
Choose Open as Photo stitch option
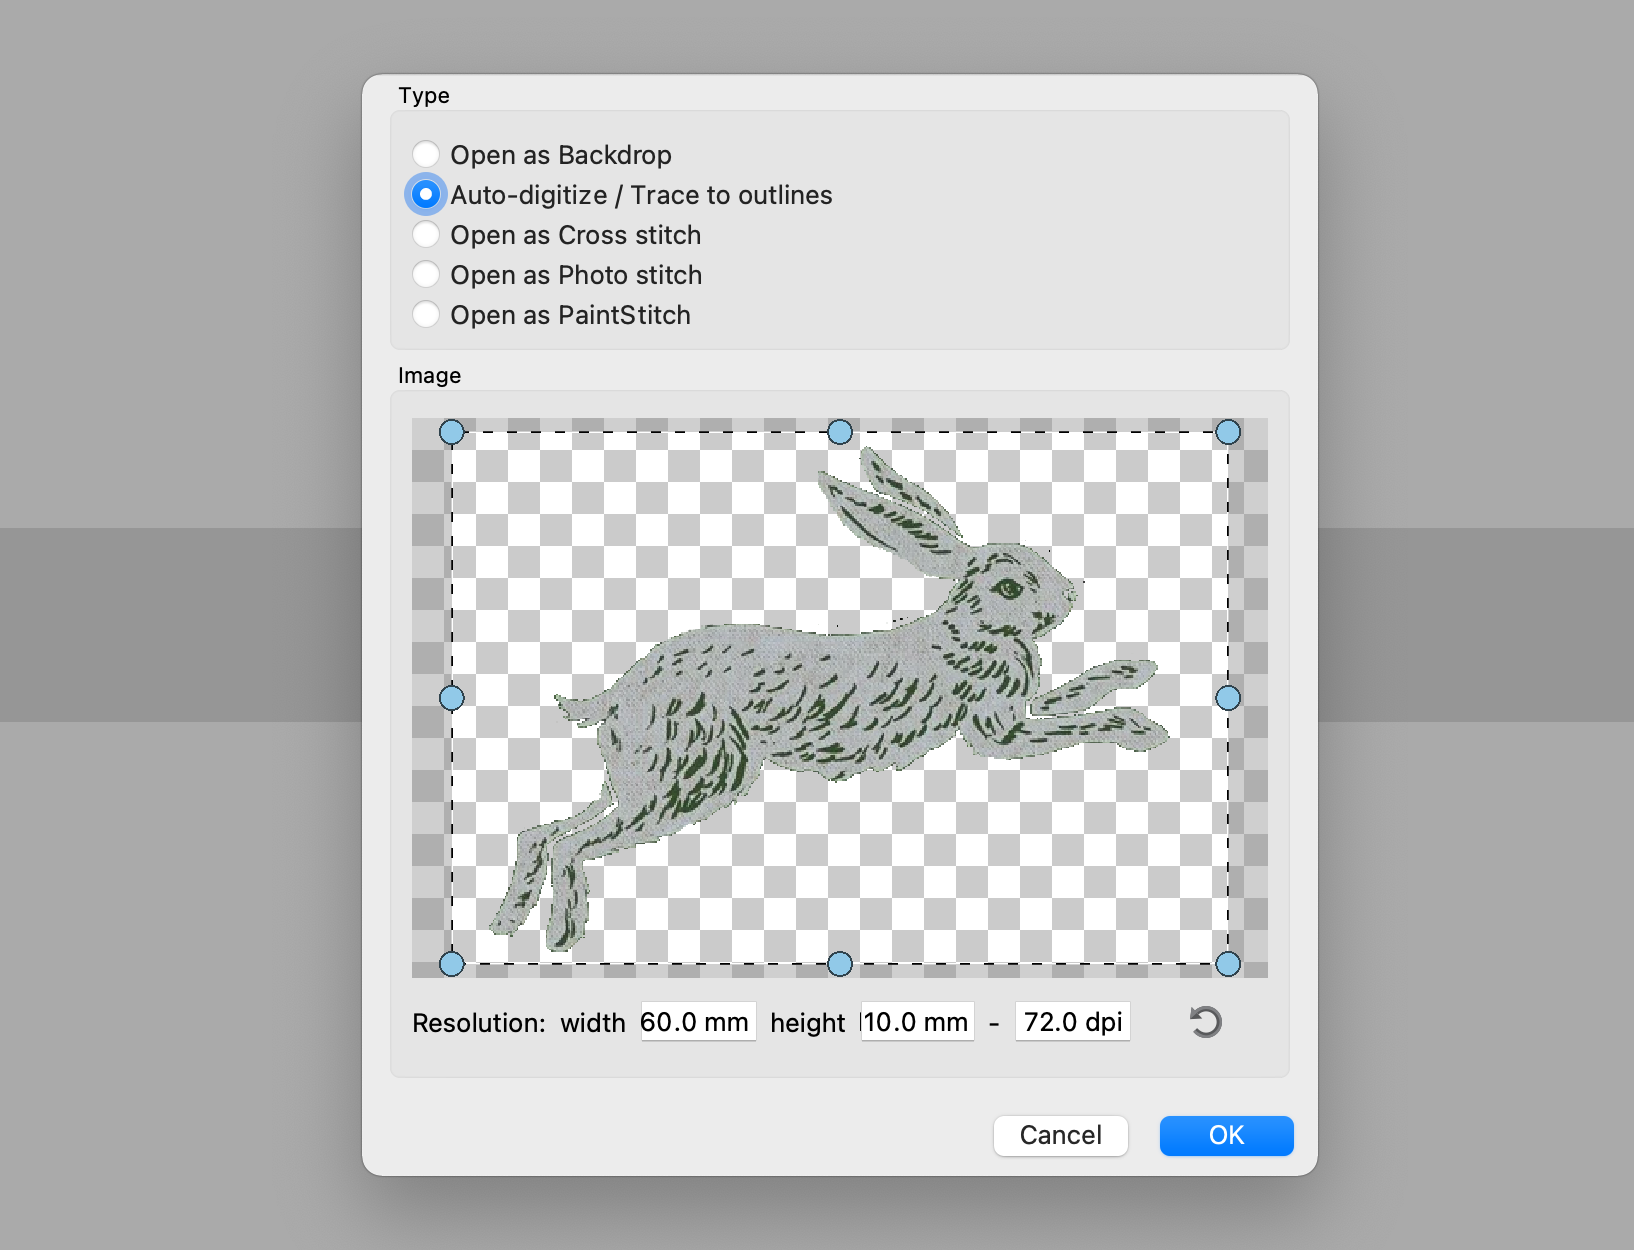coord(426,274)
